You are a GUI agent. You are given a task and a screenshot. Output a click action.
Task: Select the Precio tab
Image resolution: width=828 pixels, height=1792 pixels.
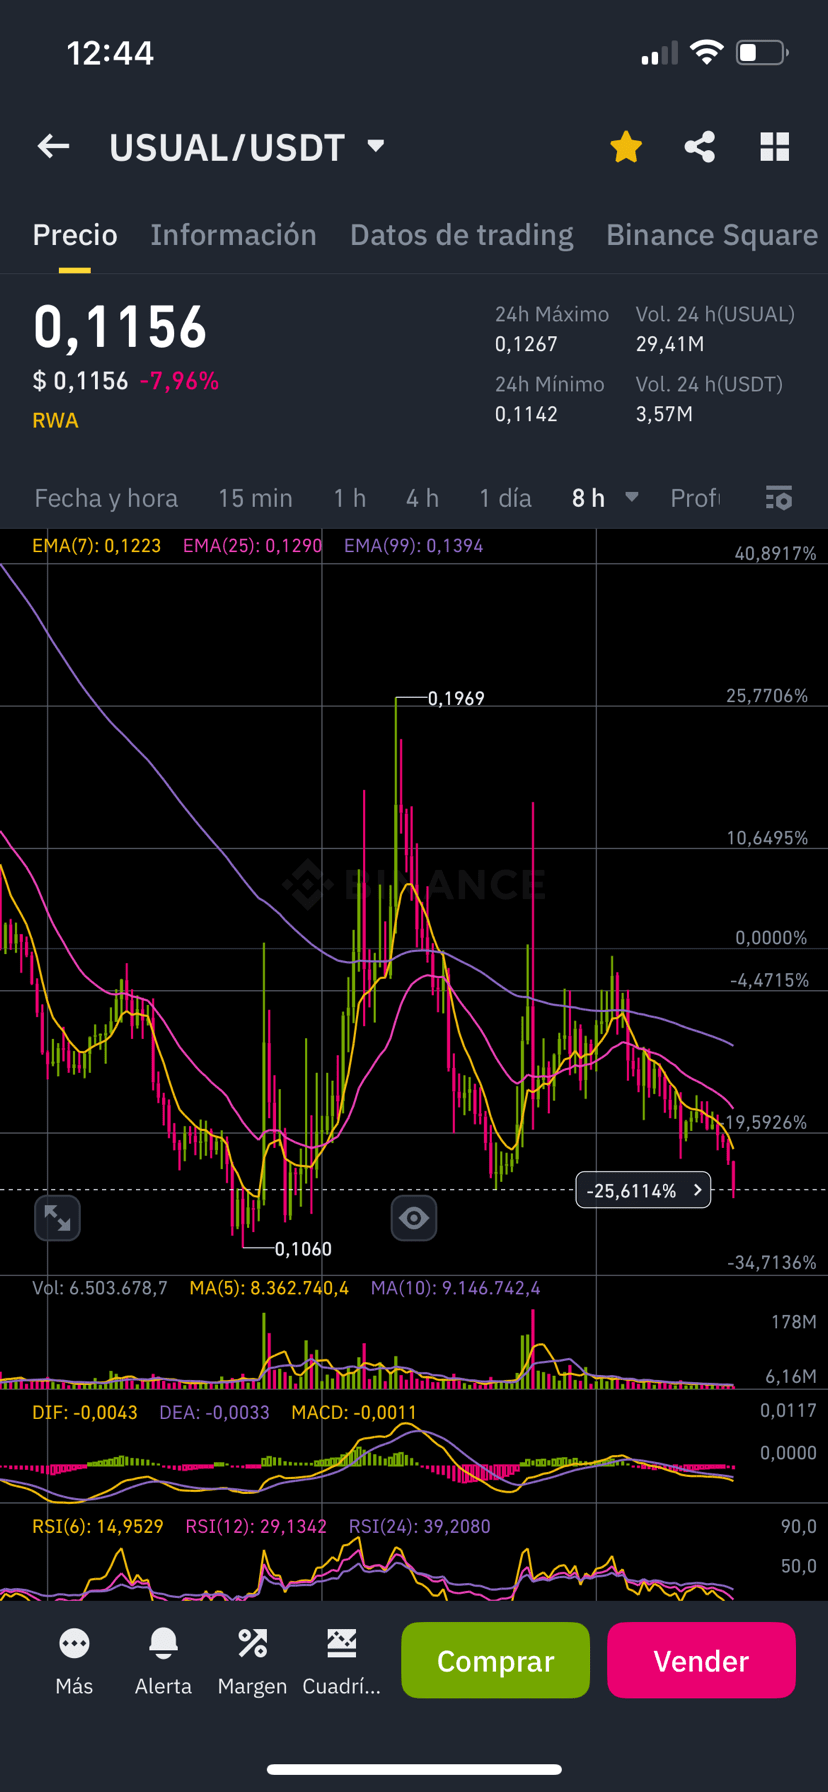click(75, 235)
